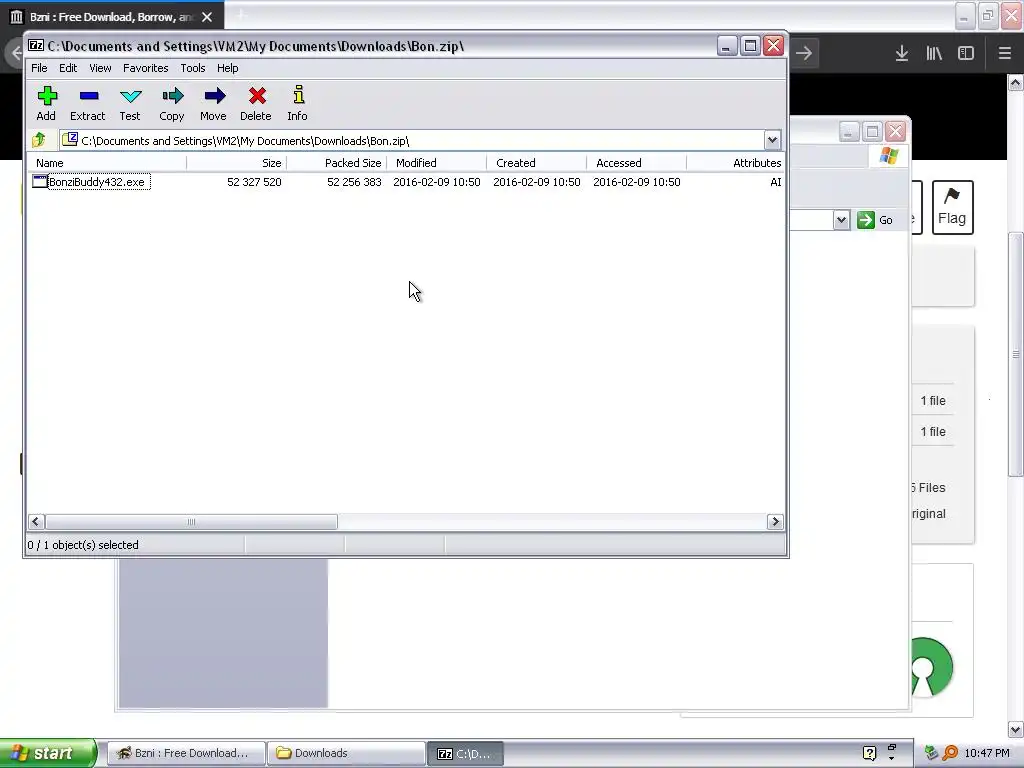
Task: Click the size value 52 327 520
Action: click(254, 182)
